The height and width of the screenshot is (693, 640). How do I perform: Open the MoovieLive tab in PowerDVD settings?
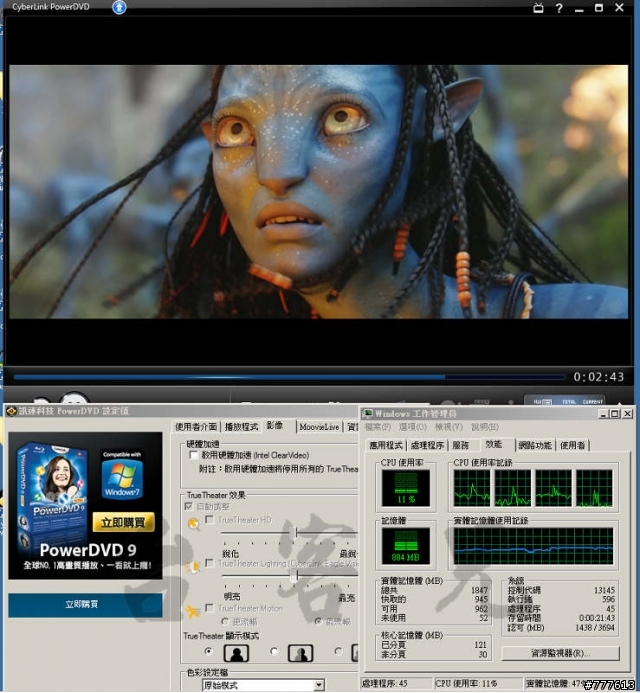319,426
